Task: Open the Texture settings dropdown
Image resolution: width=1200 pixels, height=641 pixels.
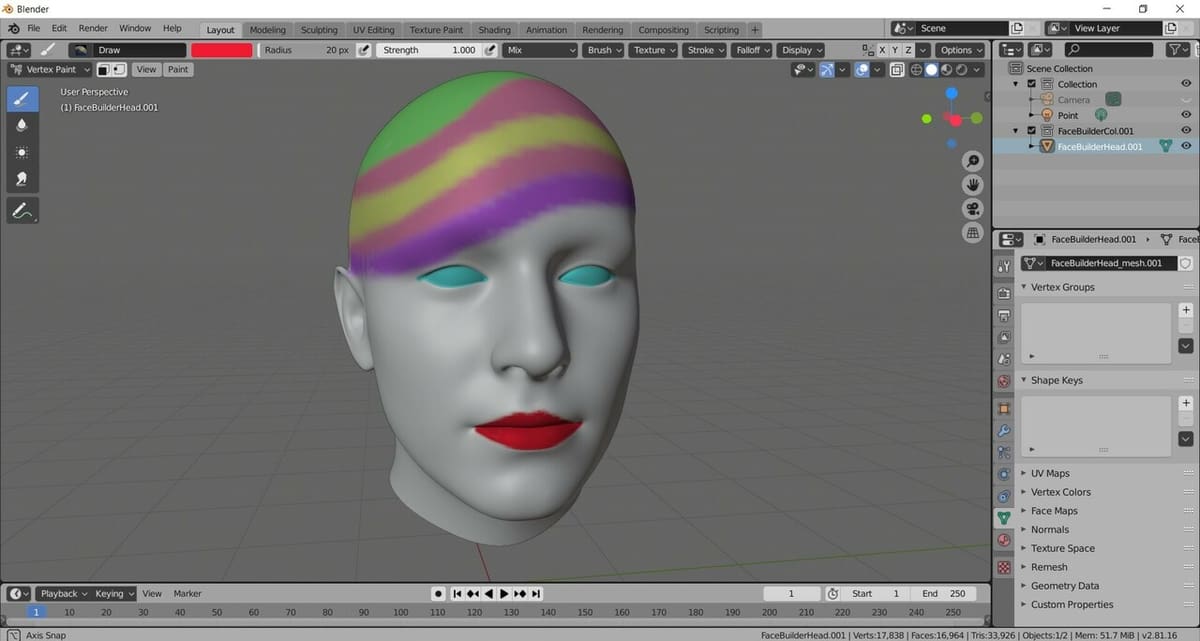Action: pyautogui.click(x=654, y=50)
